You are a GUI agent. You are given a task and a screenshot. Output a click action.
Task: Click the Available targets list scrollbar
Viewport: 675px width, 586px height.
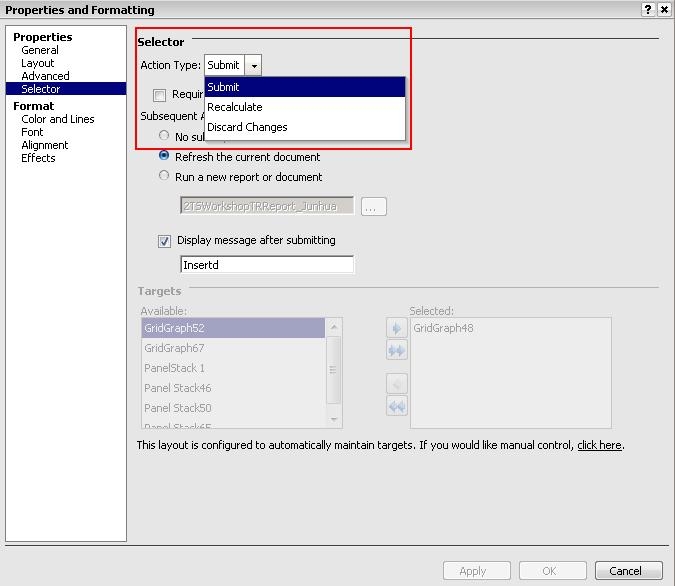(334, 372)
